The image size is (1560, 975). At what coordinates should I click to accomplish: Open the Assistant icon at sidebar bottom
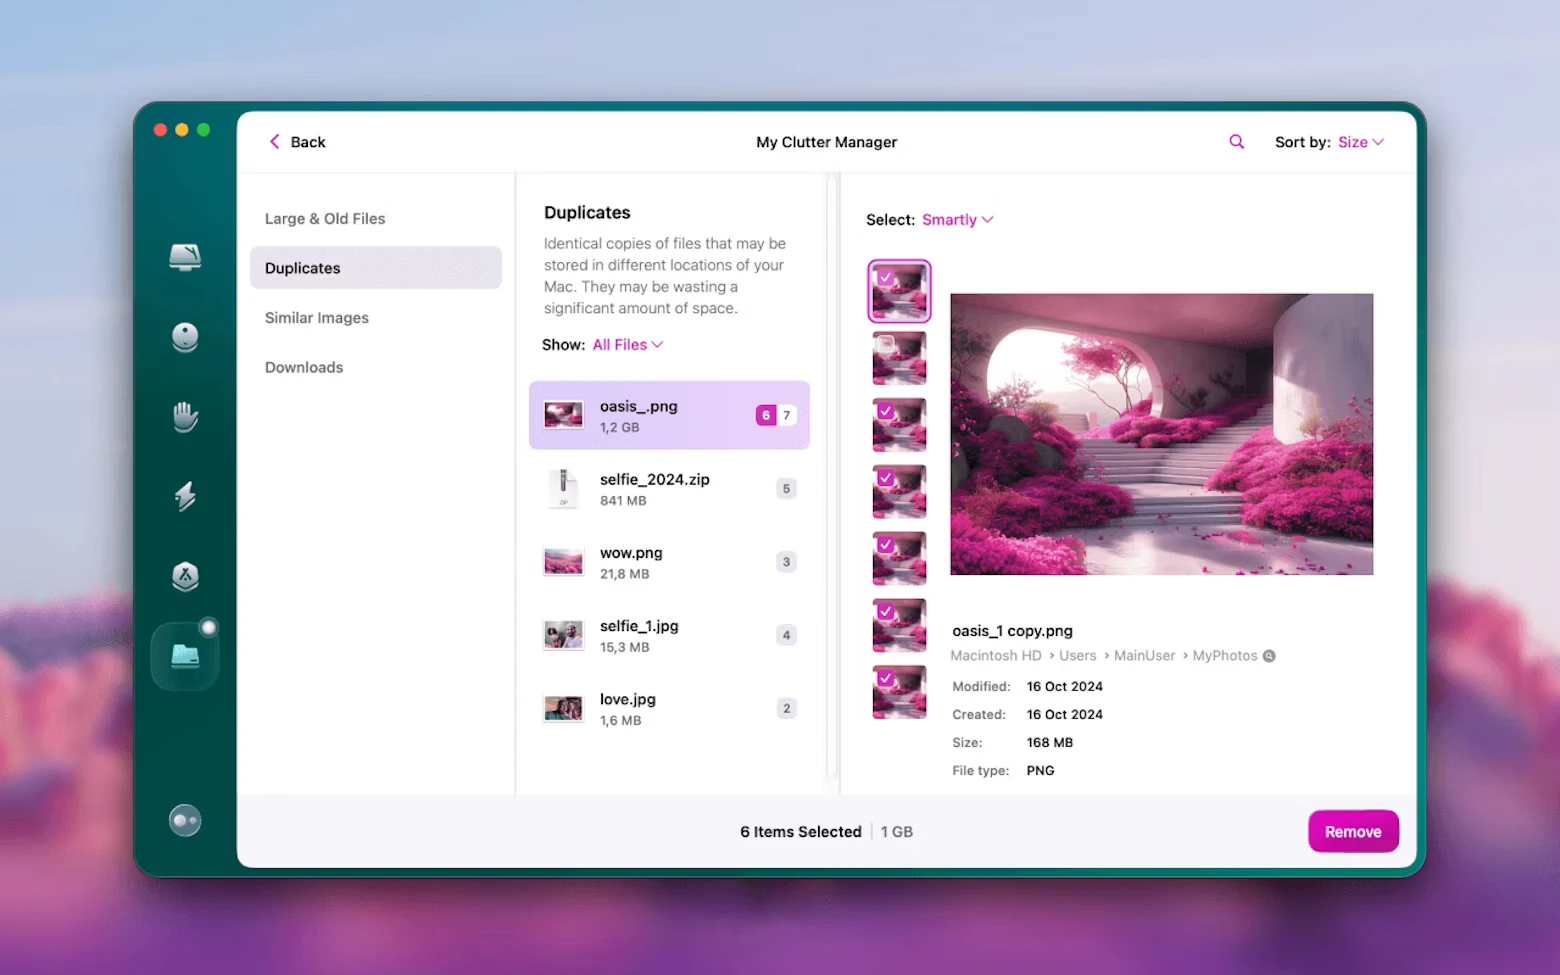[185, 821]
